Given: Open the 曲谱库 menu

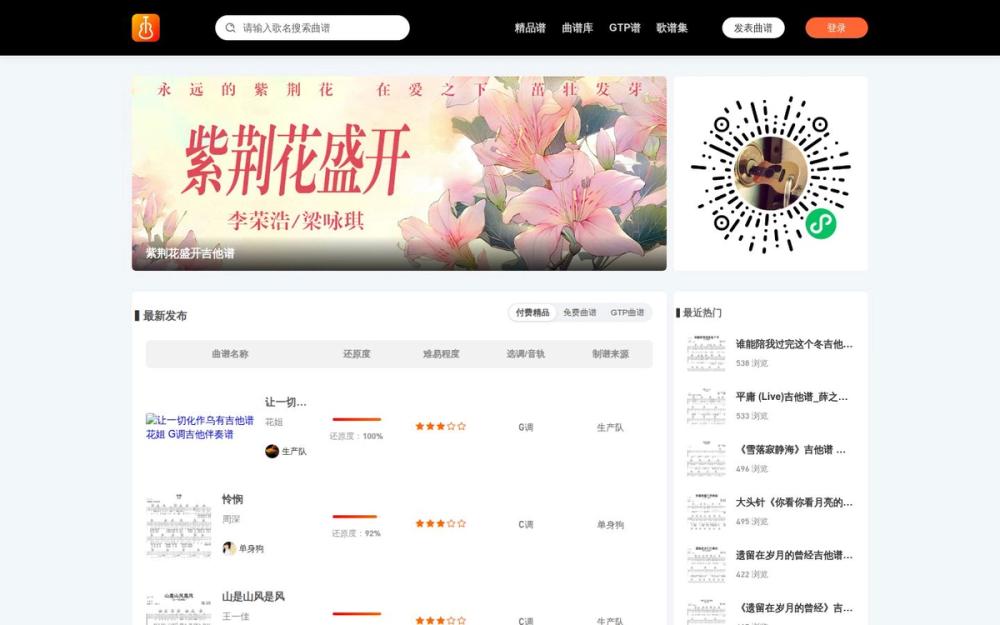Looking at the screenshot, I should click(577, 28).
